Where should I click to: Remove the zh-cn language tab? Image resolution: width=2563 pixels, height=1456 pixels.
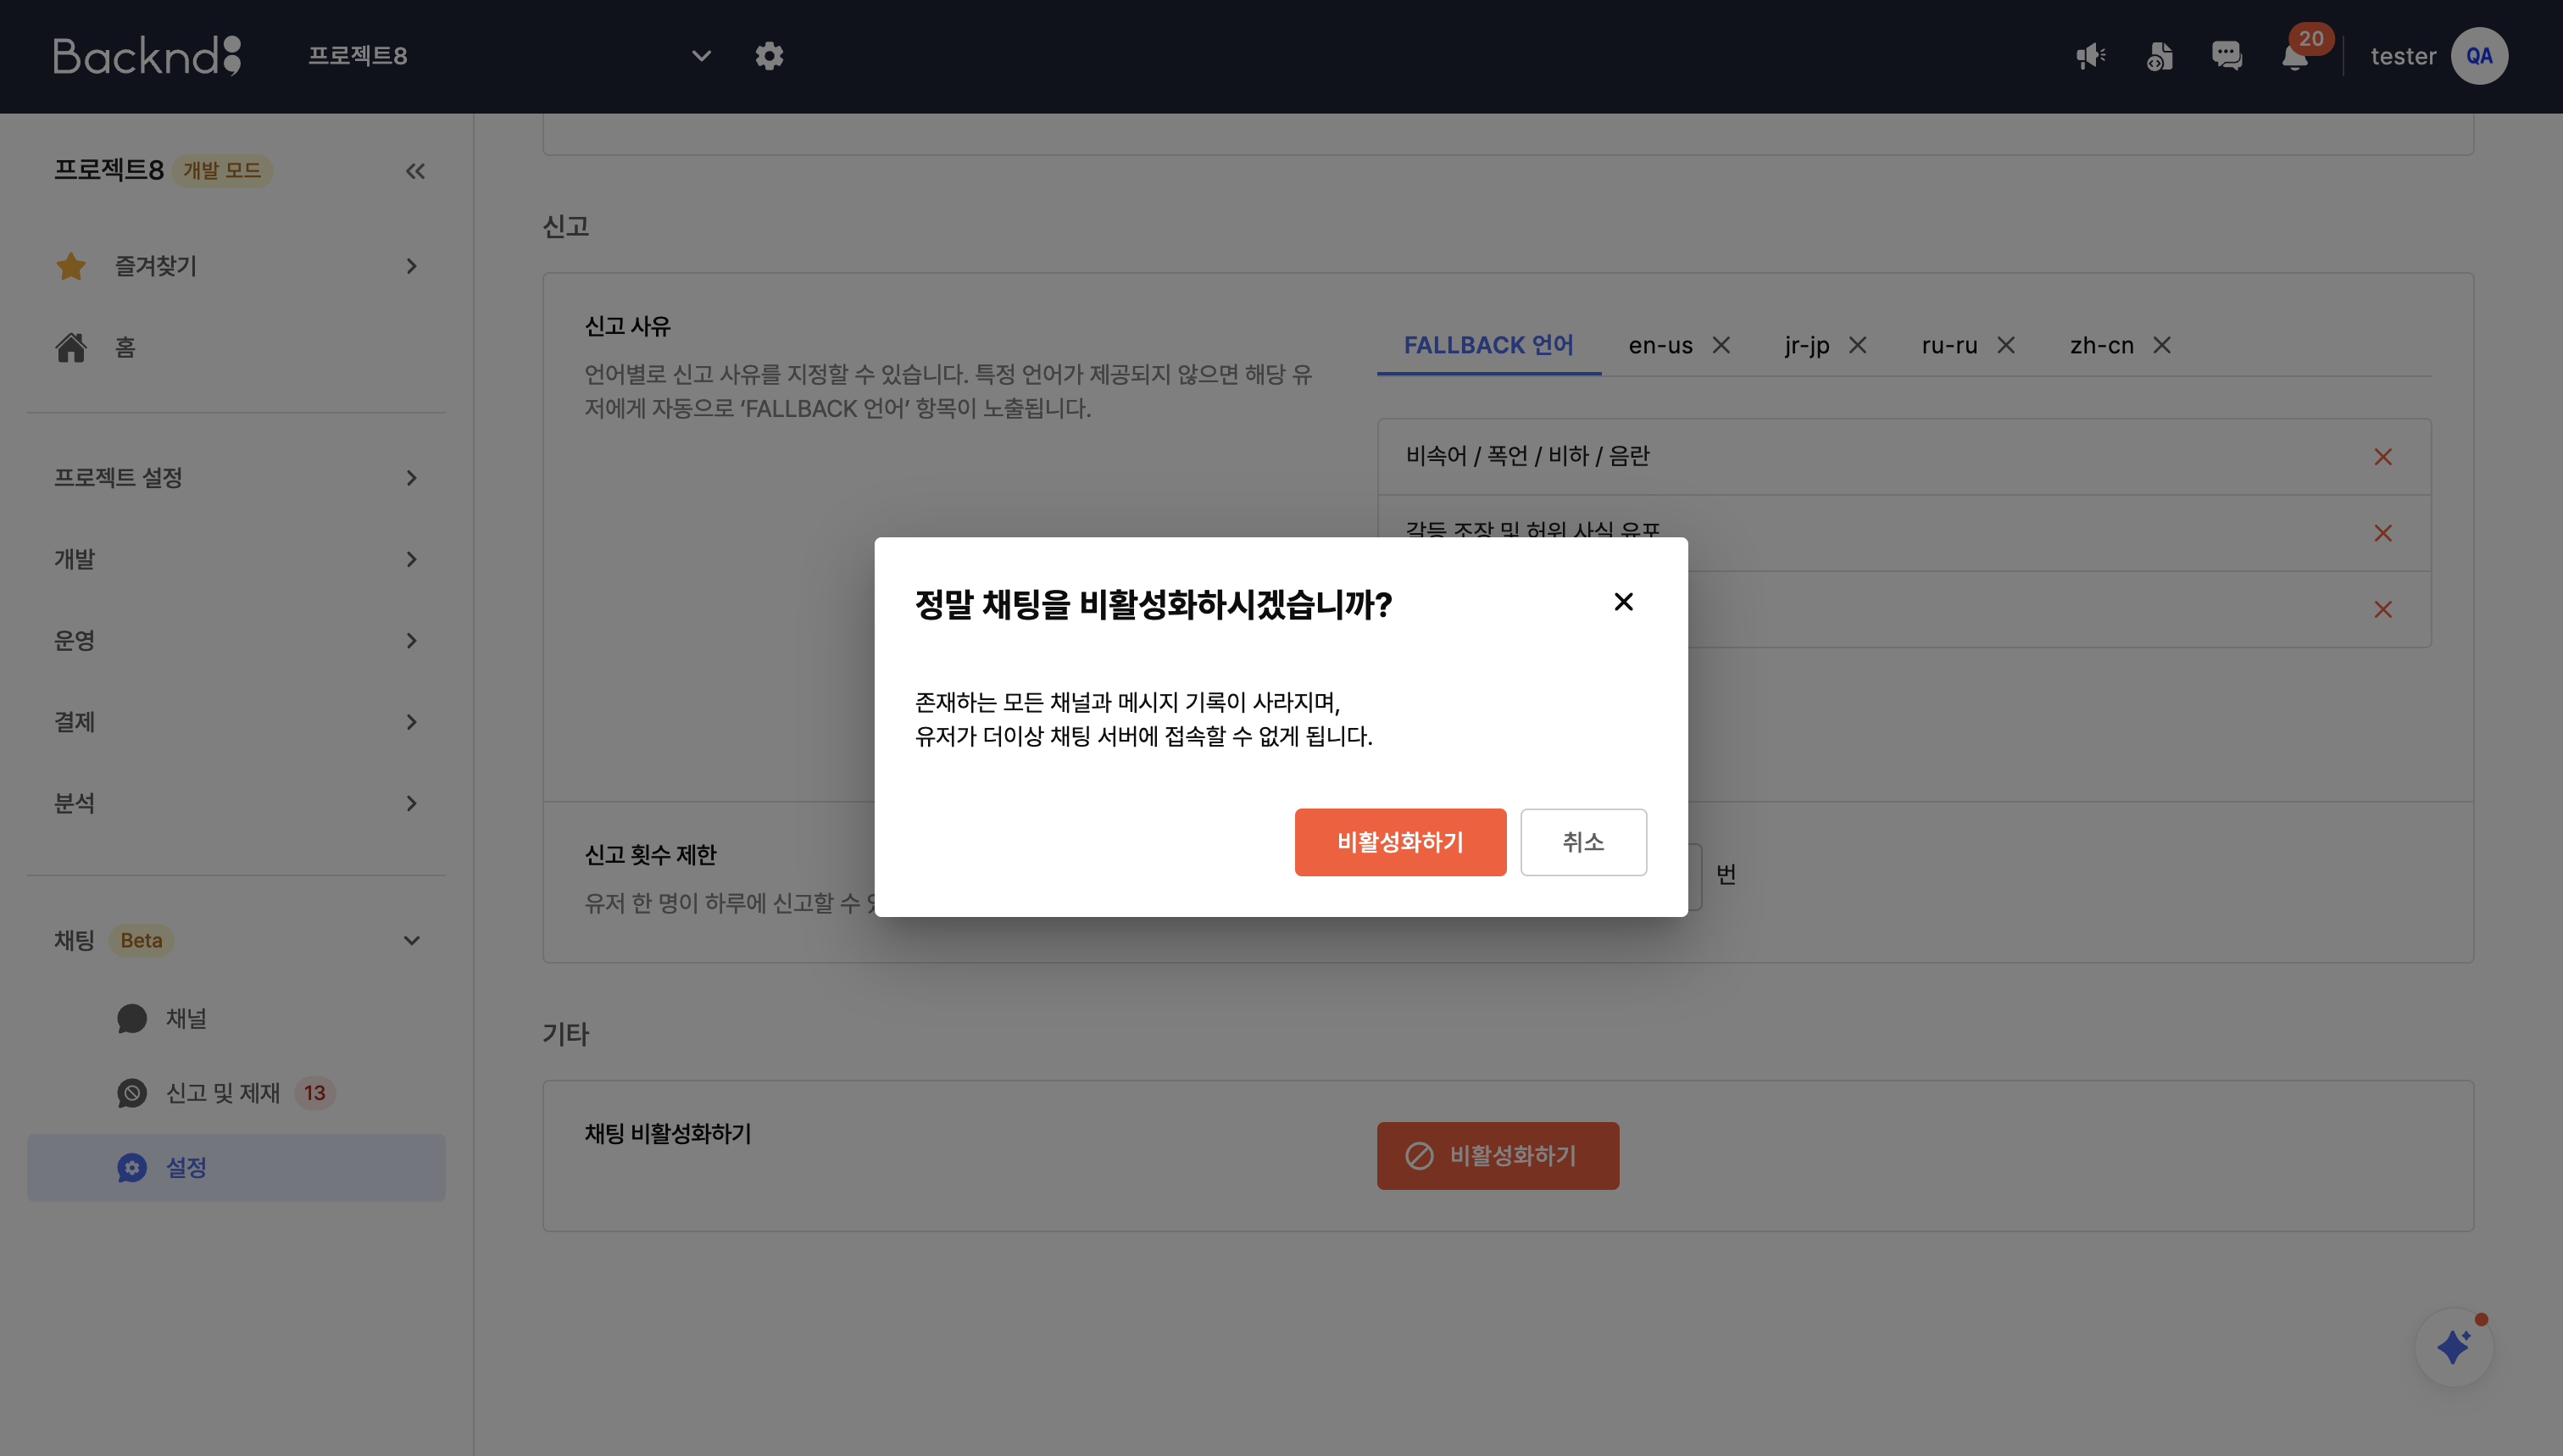(2162, 345)
